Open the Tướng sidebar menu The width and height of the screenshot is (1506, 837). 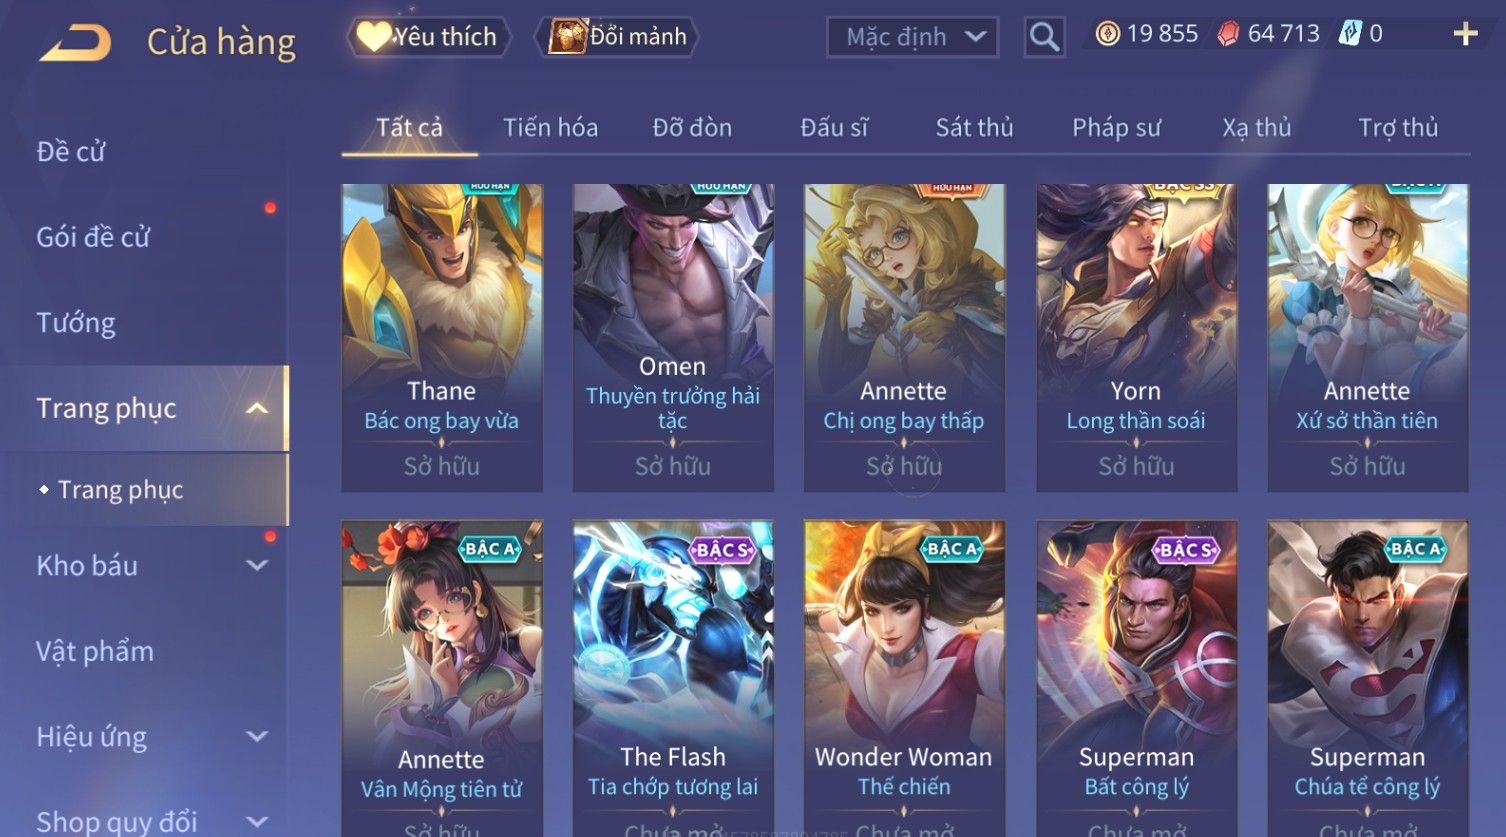click(76, 323)
